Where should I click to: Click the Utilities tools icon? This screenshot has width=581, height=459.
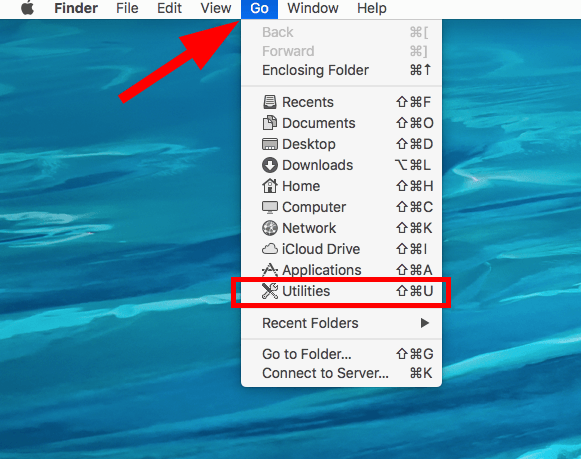(x=270, y=291)
